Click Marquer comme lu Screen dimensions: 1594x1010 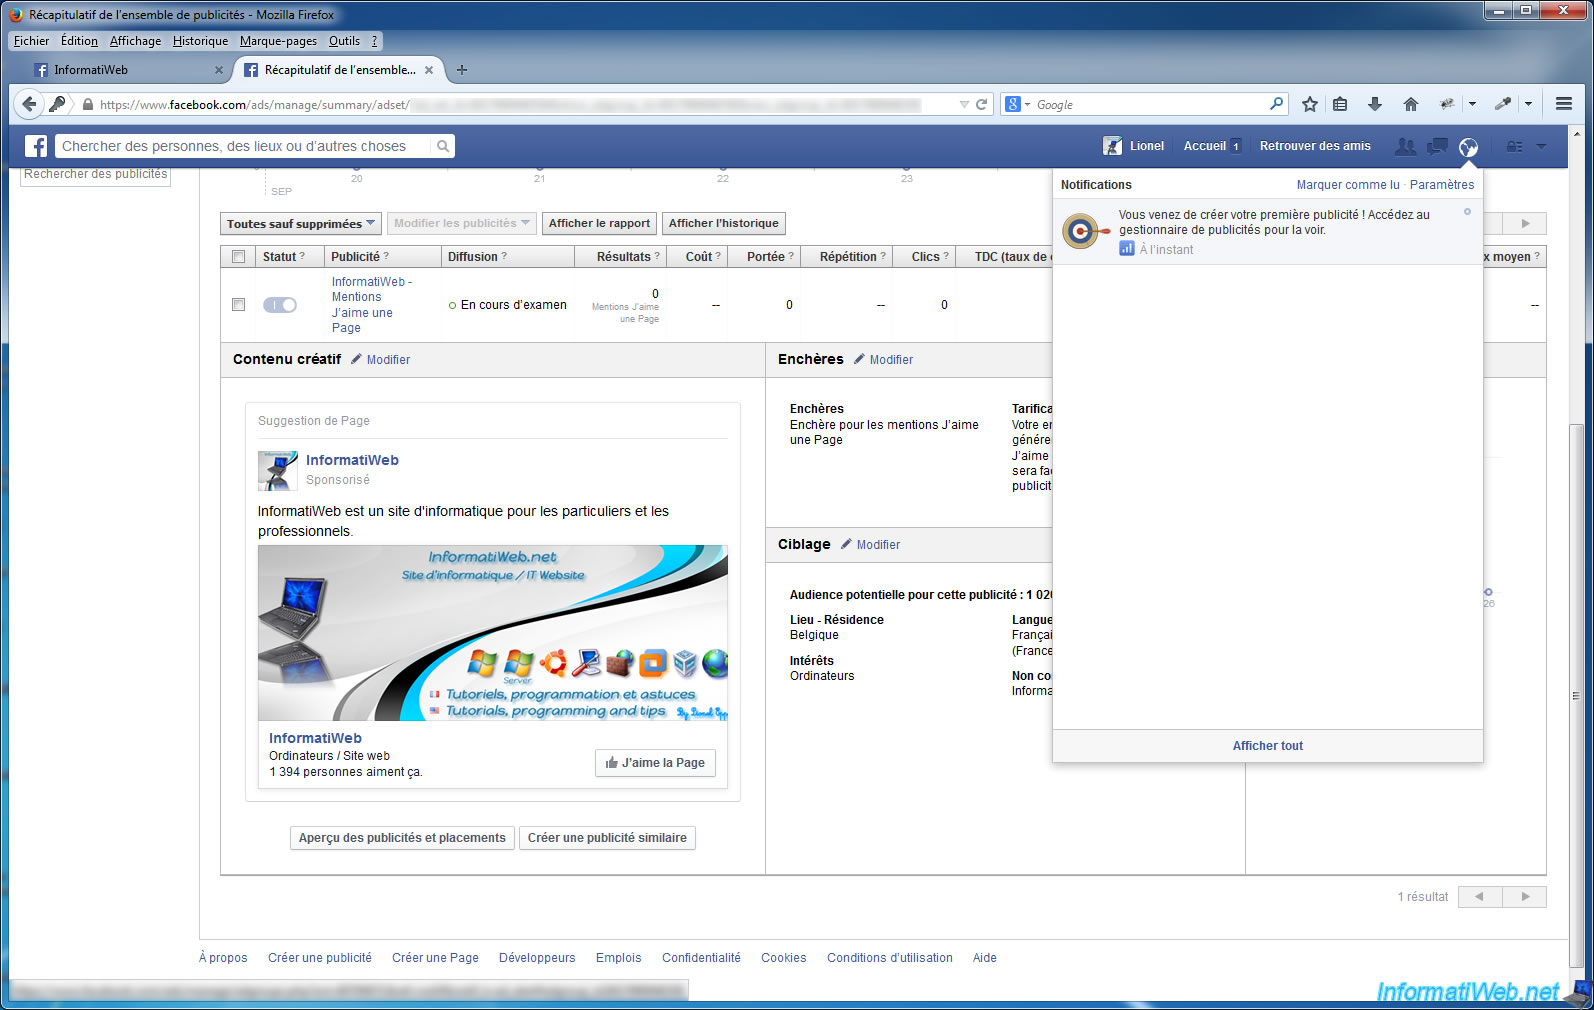[x=1348, y=185]
